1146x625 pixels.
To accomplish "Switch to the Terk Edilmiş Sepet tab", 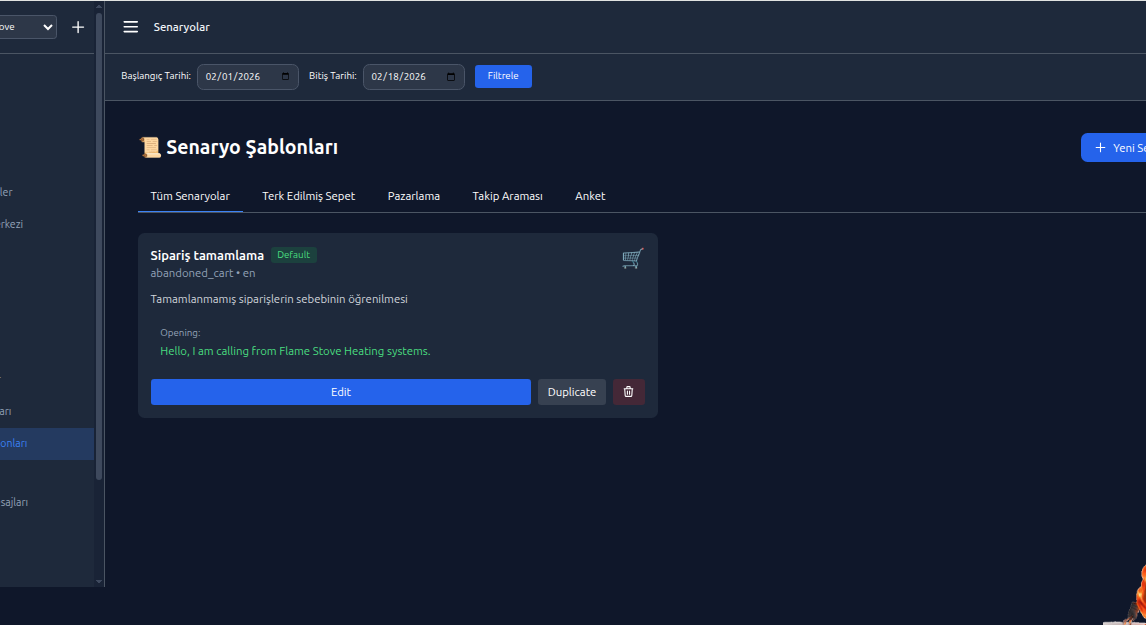I will 308,196.
